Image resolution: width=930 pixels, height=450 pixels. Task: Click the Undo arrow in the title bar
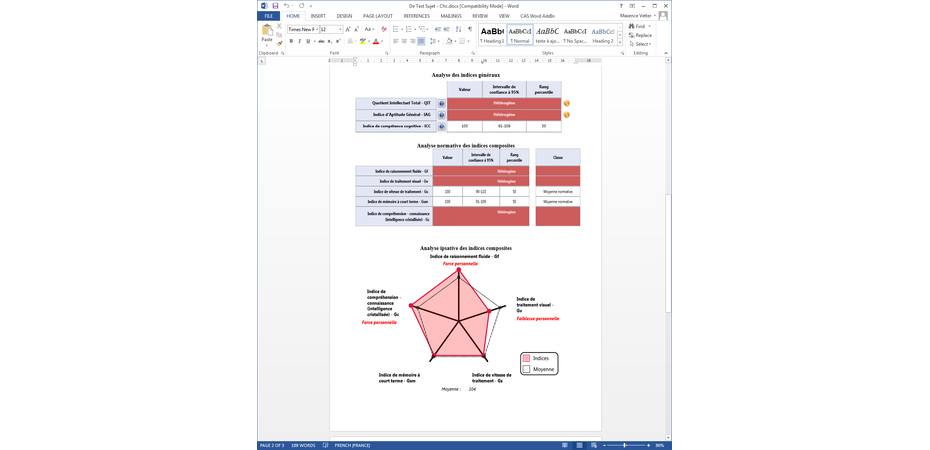click(x=286, y=6)
